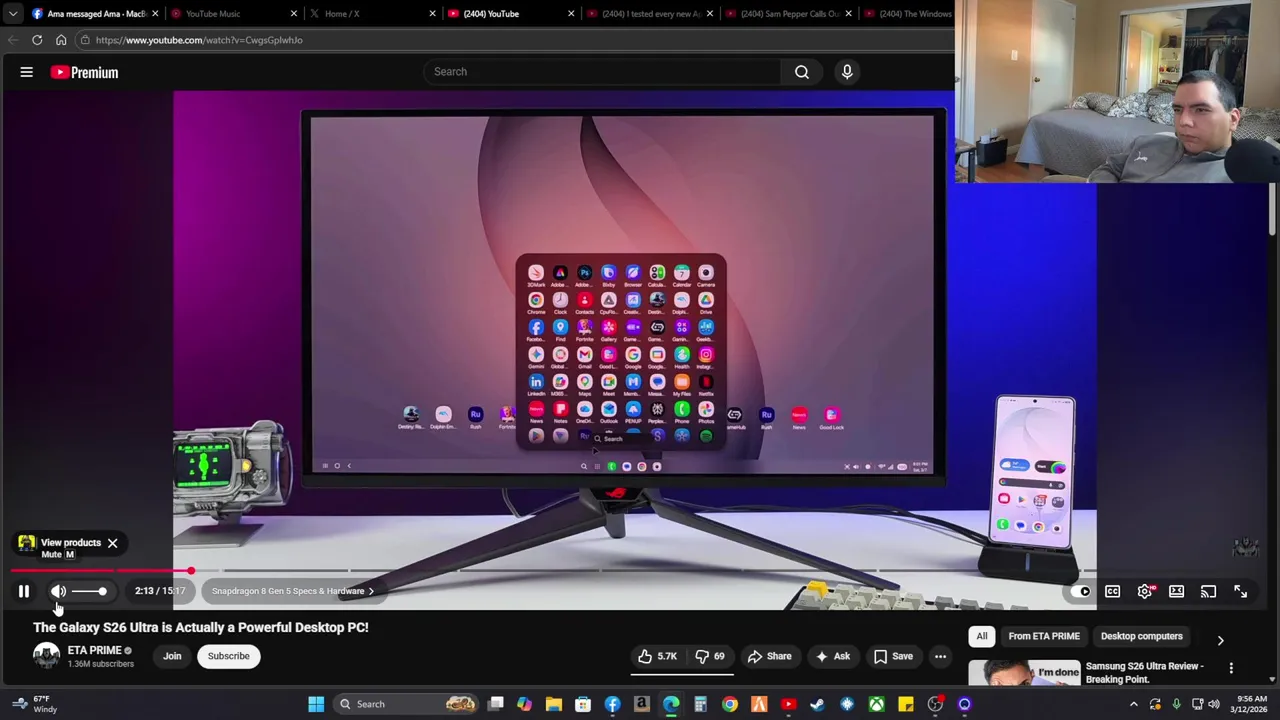The width and height of the screenshot is (1280, 720).
Task: Subscribe to ETA PRIME
Action: coord(228,656)
